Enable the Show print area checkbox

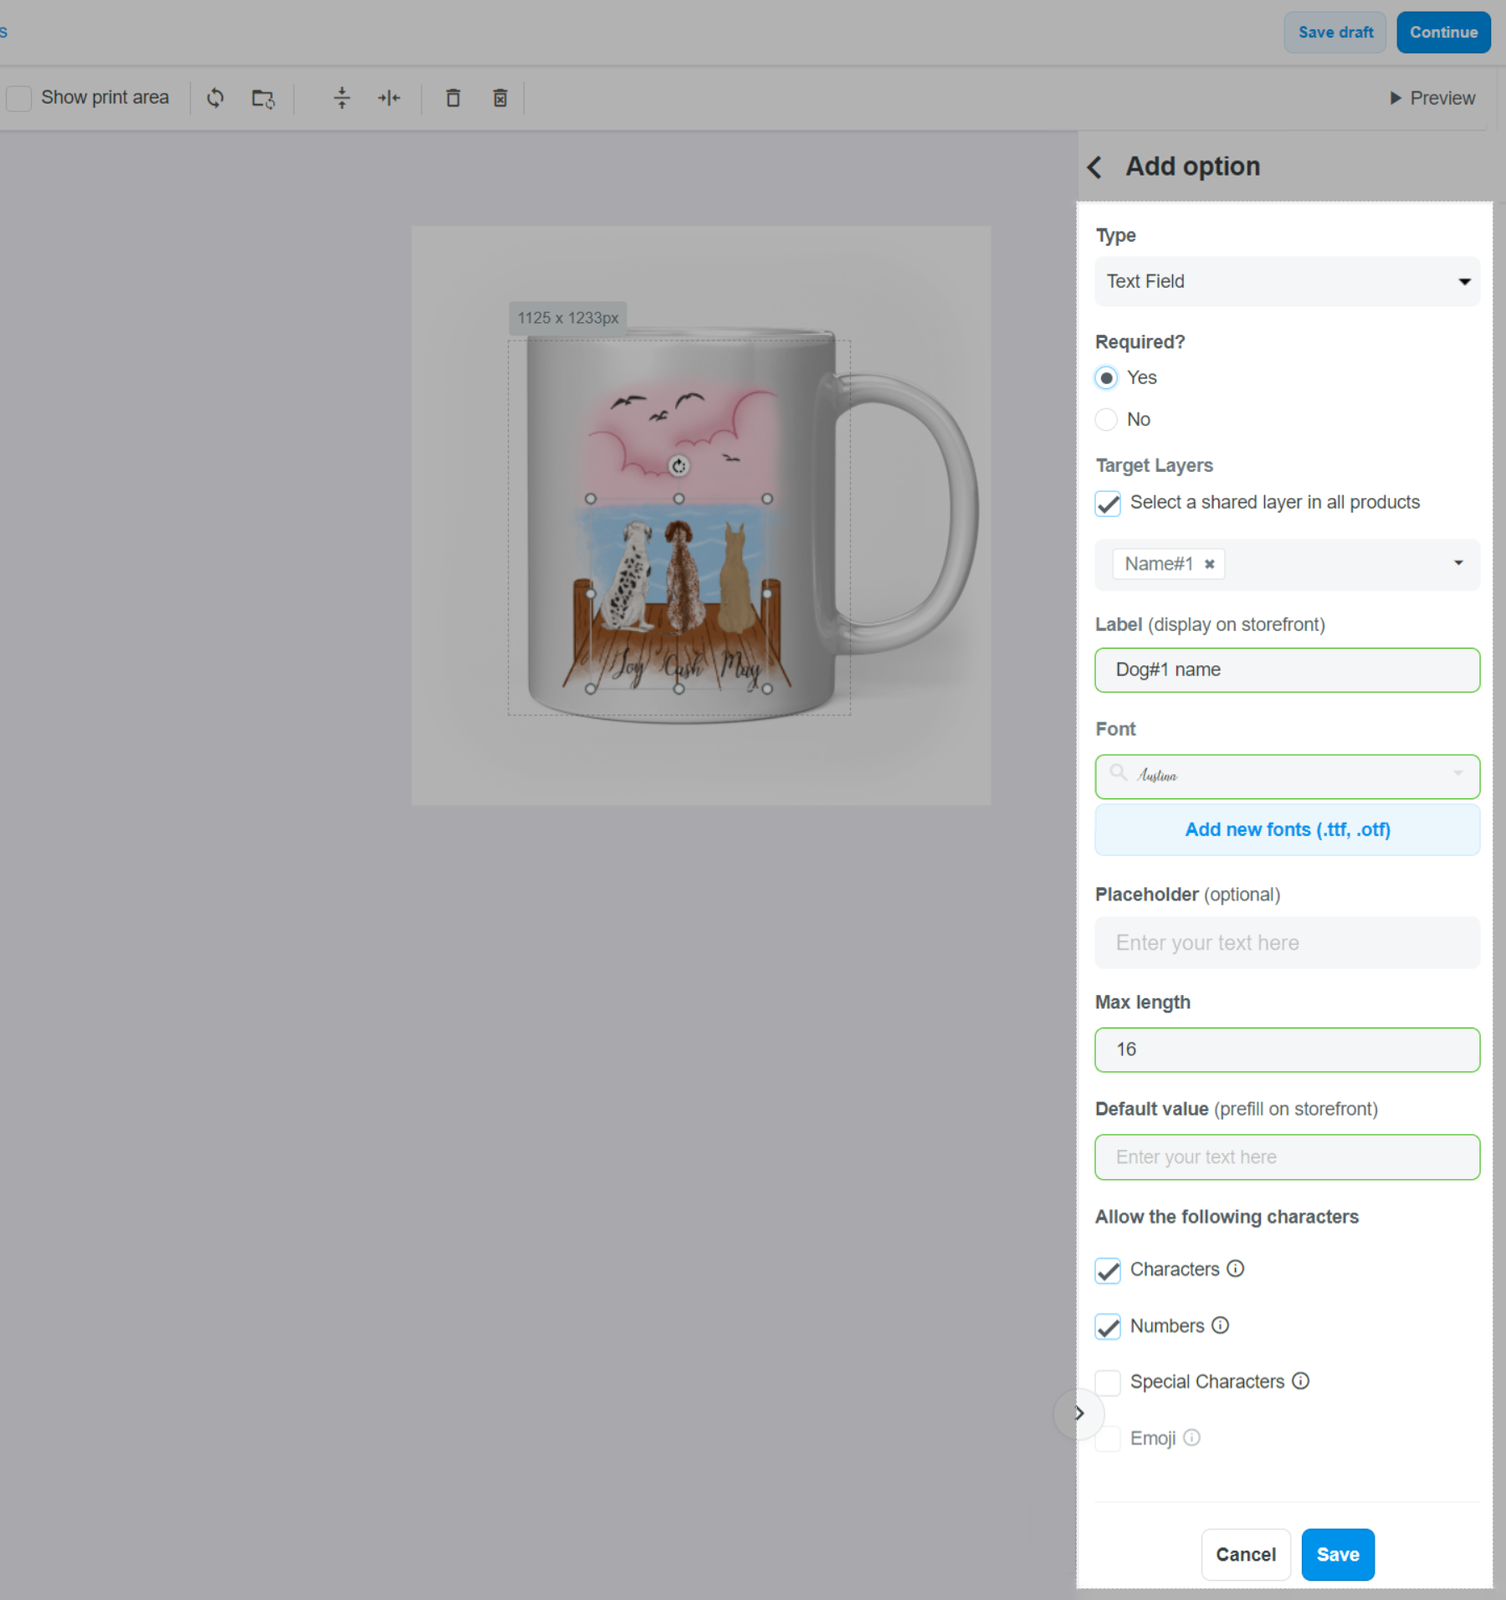[x=19, y=98]
